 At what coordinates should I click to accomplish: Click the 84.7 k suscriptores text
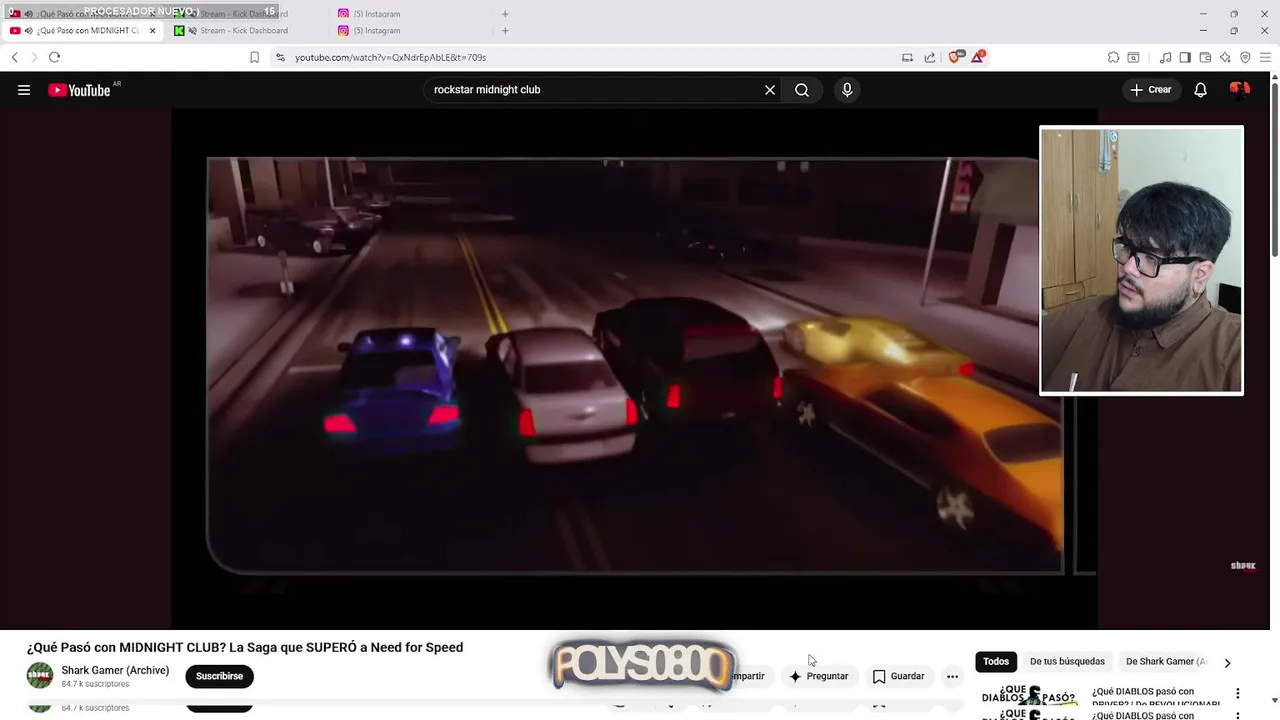tap(95, 684)
